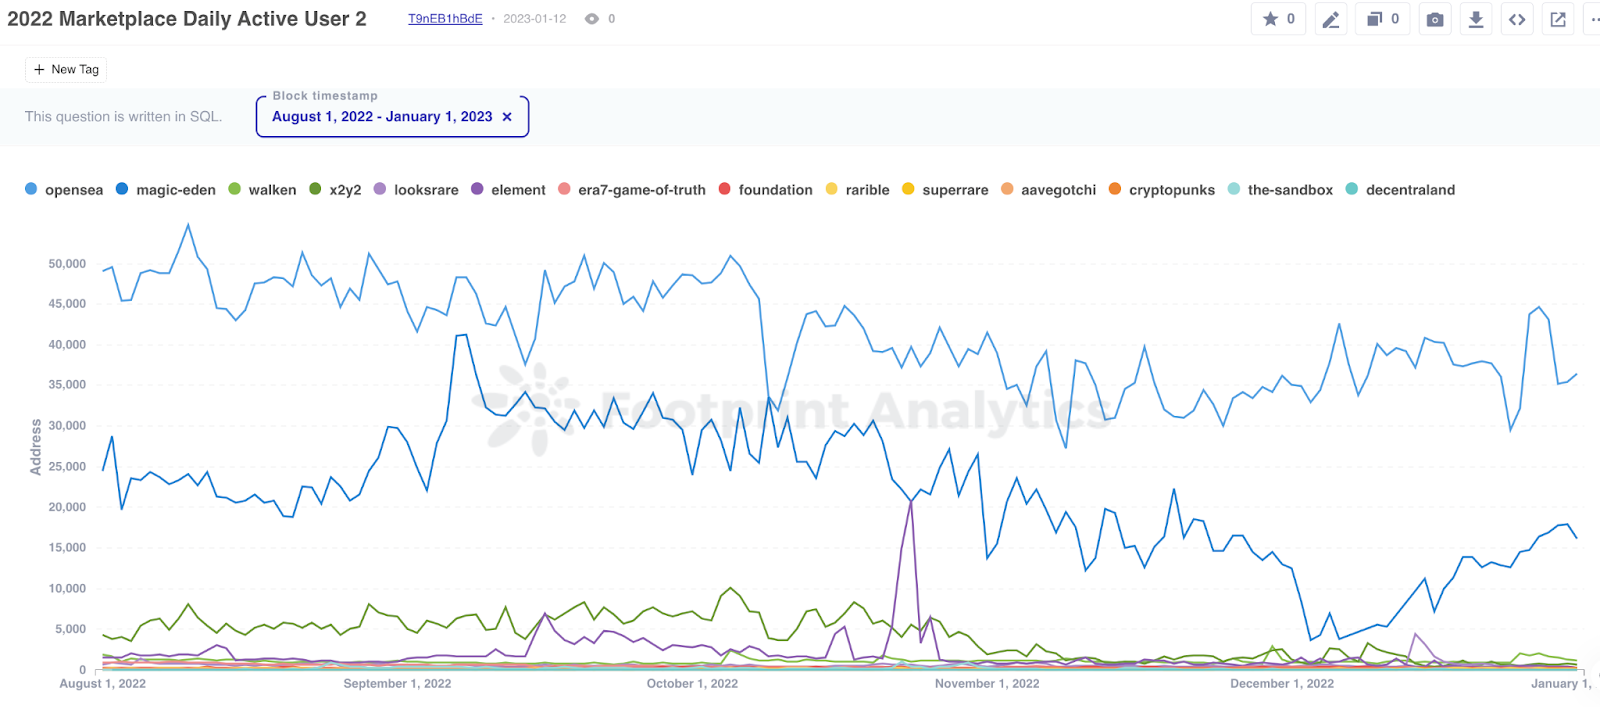
Task: Open the pencil edit icon
Action: pos(1330,19)
